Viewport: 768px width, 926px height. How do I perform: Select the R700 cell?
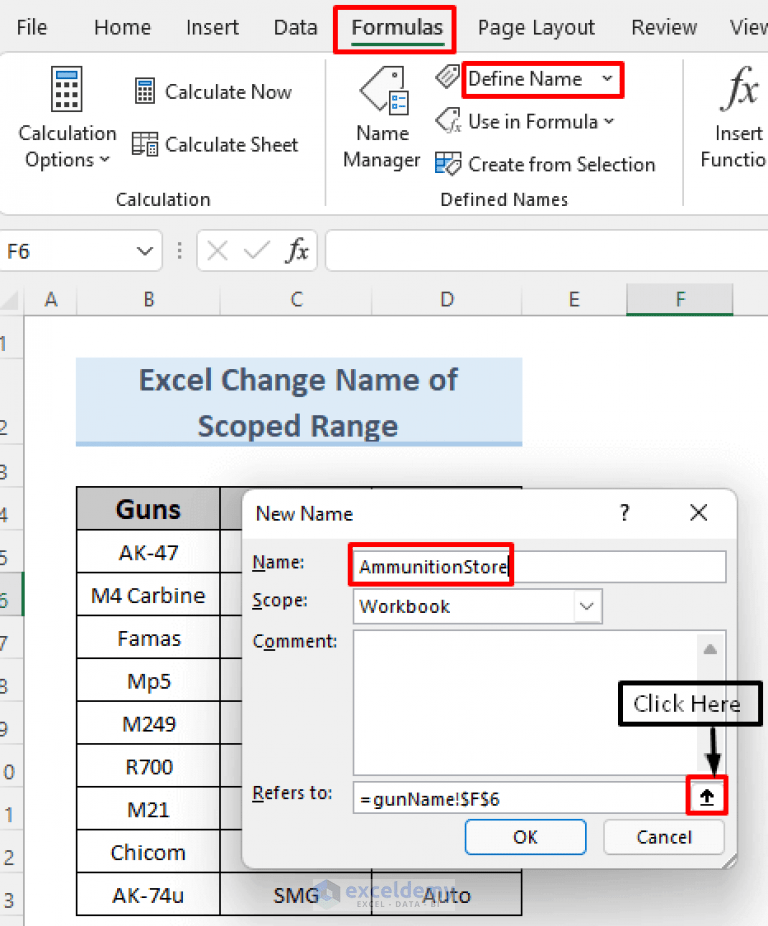[148, 767]
